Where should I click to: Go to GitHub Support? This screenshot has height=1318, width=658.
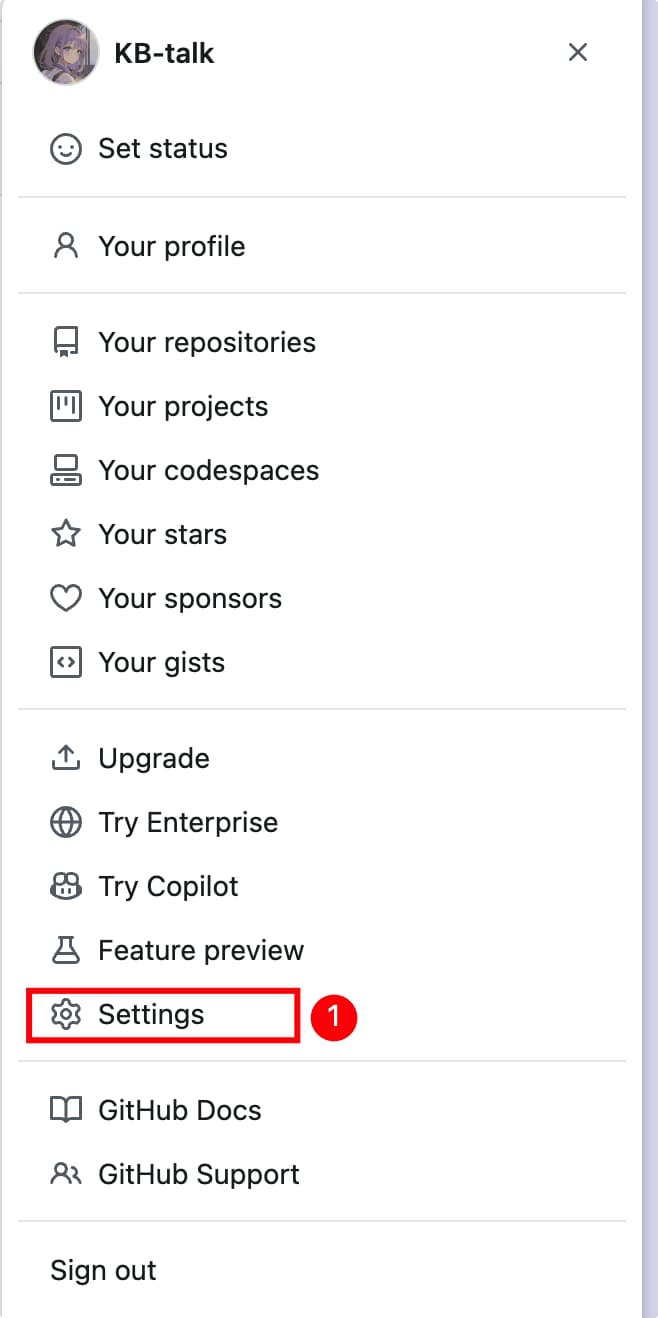[198, 1174]
